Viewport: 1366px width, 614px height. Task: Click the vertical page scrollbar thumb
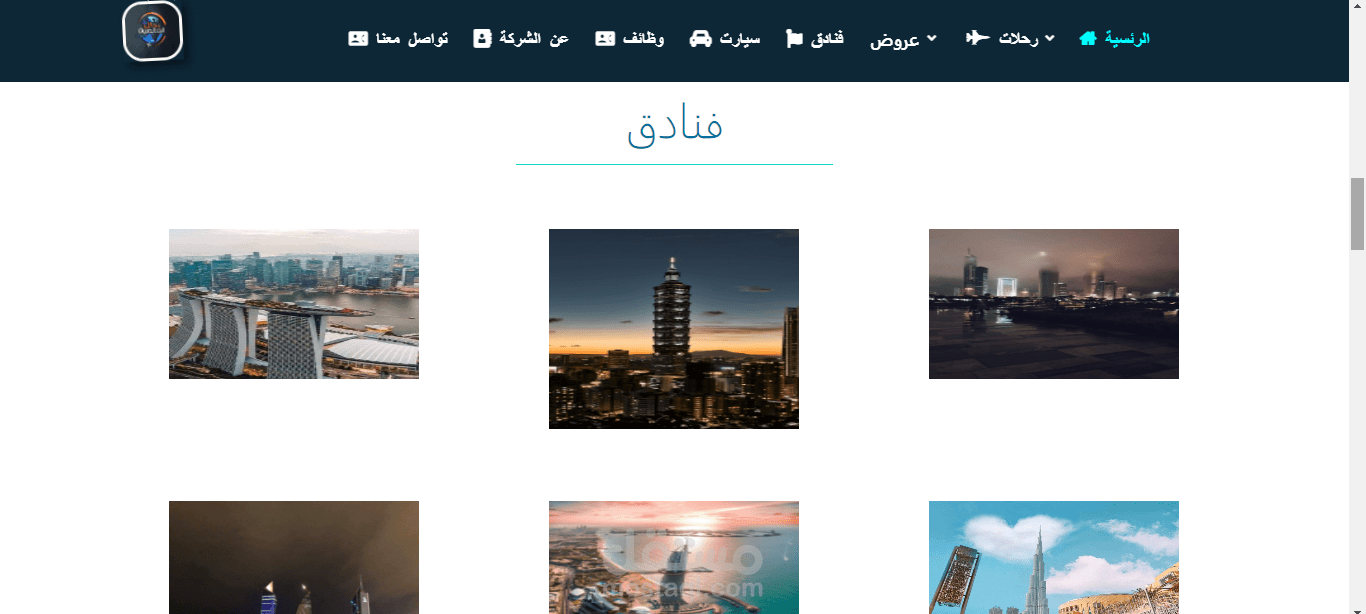coord(1357,214)
